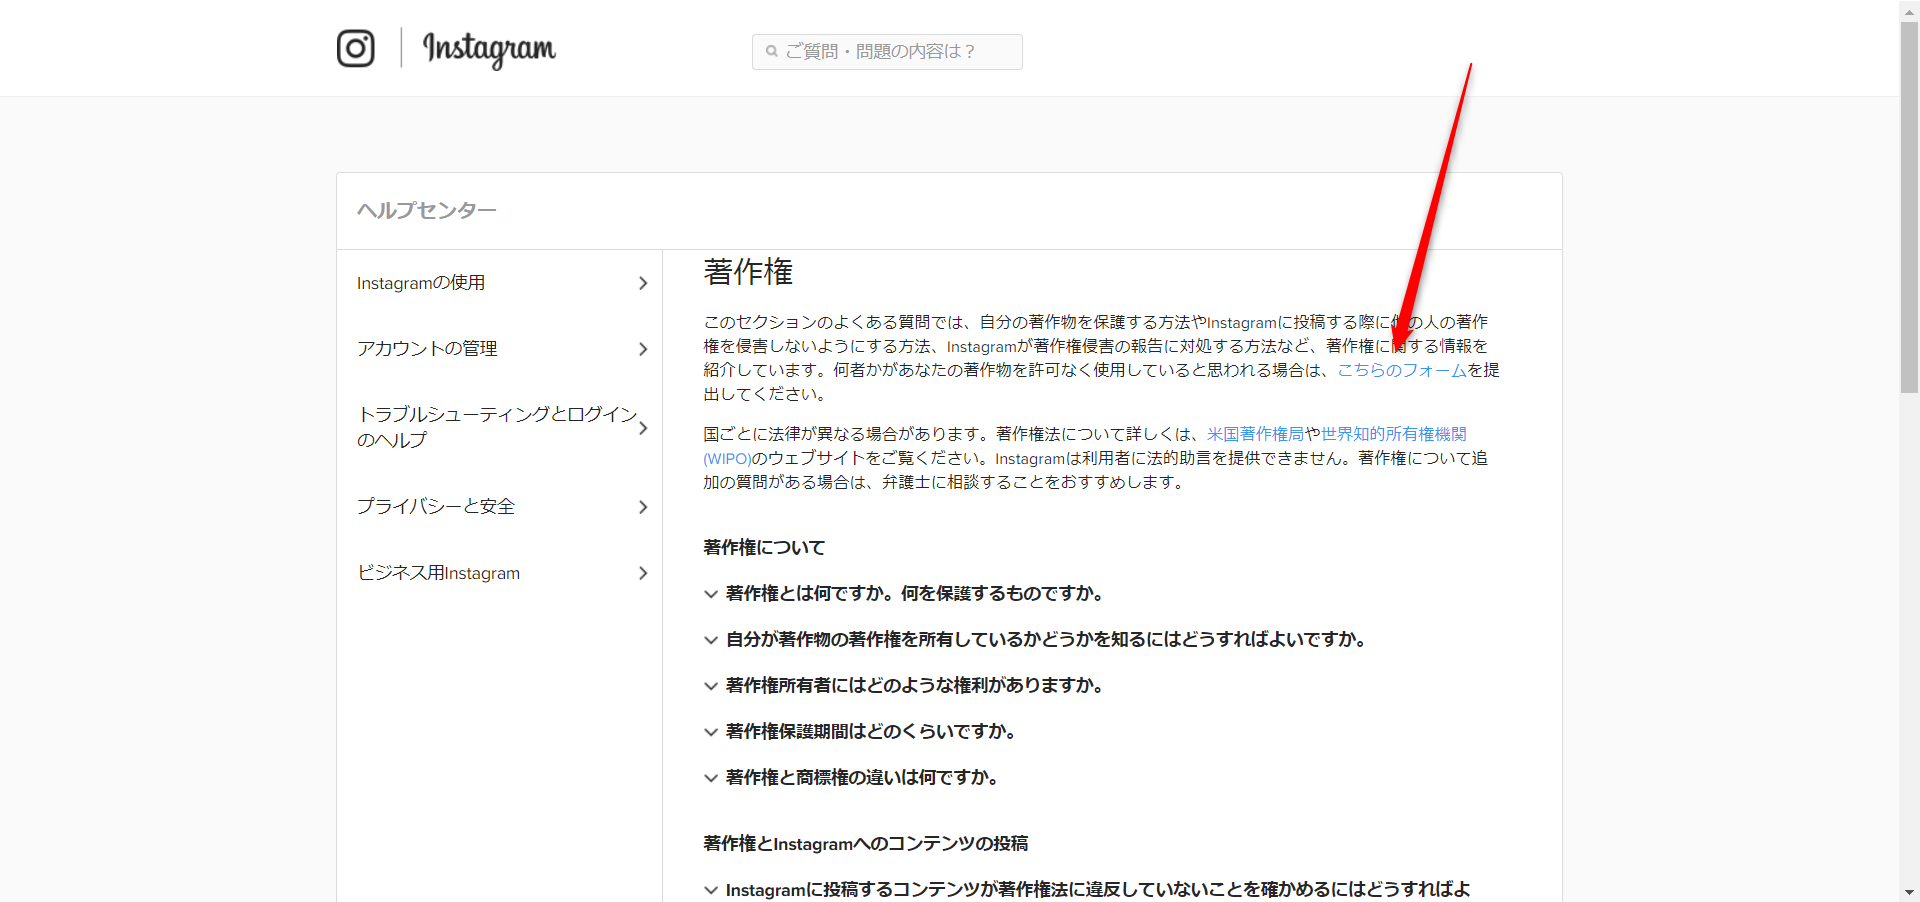
Task: Expand chevron for 著作権とは何ですか question
Action: 711,594
